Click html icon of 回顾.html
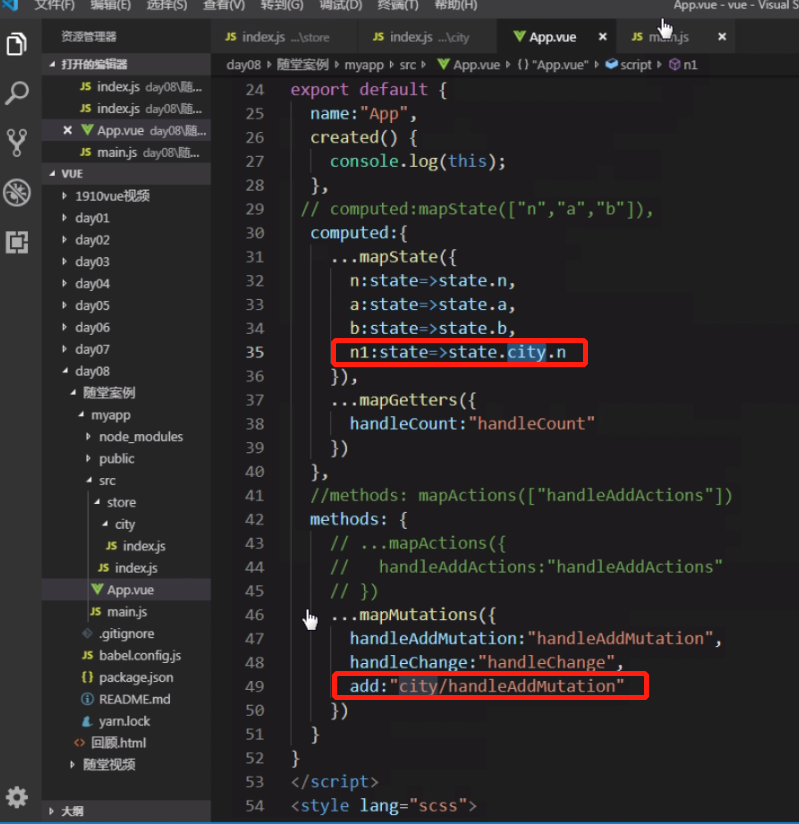799x824 pixels. 79,743
